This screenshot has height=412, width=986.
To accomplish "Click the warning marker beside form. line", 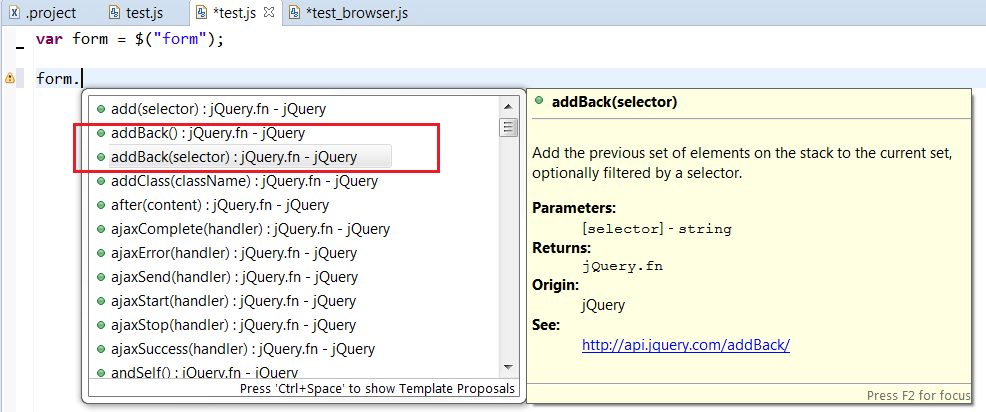I will click(x=10, y=78).
